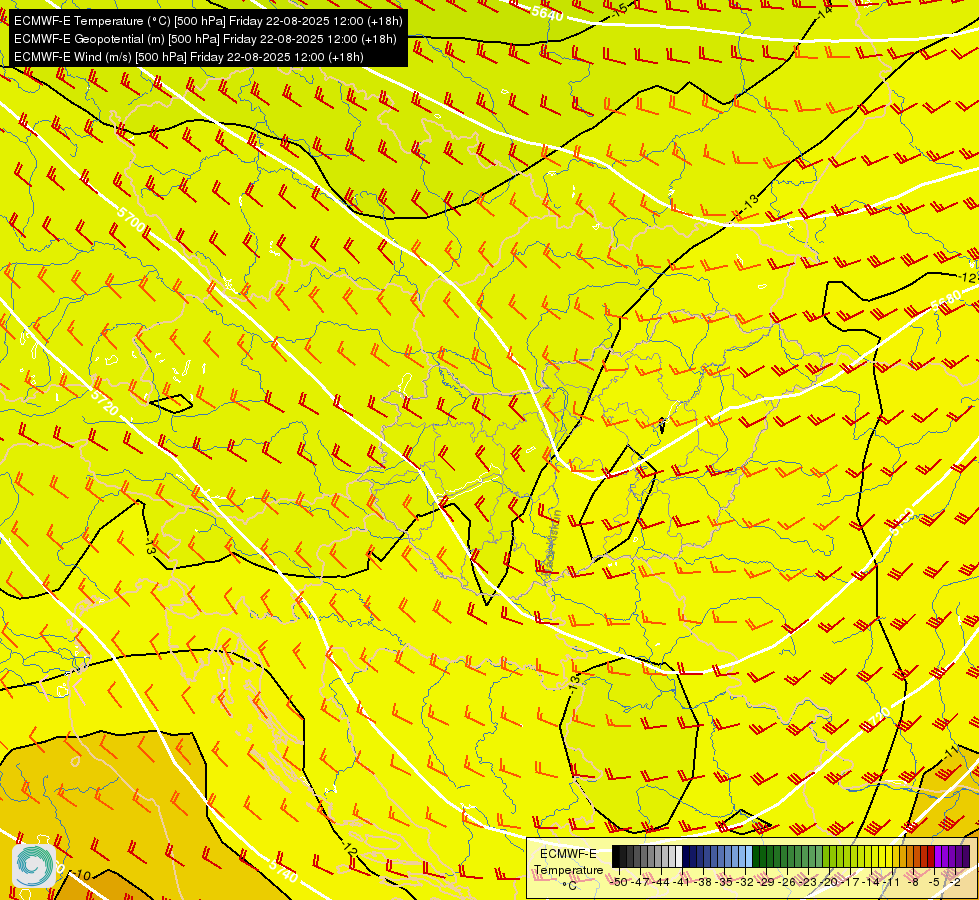Click the -41 tick label in legend
Screen dimensions: 979x900
[682, 882]
